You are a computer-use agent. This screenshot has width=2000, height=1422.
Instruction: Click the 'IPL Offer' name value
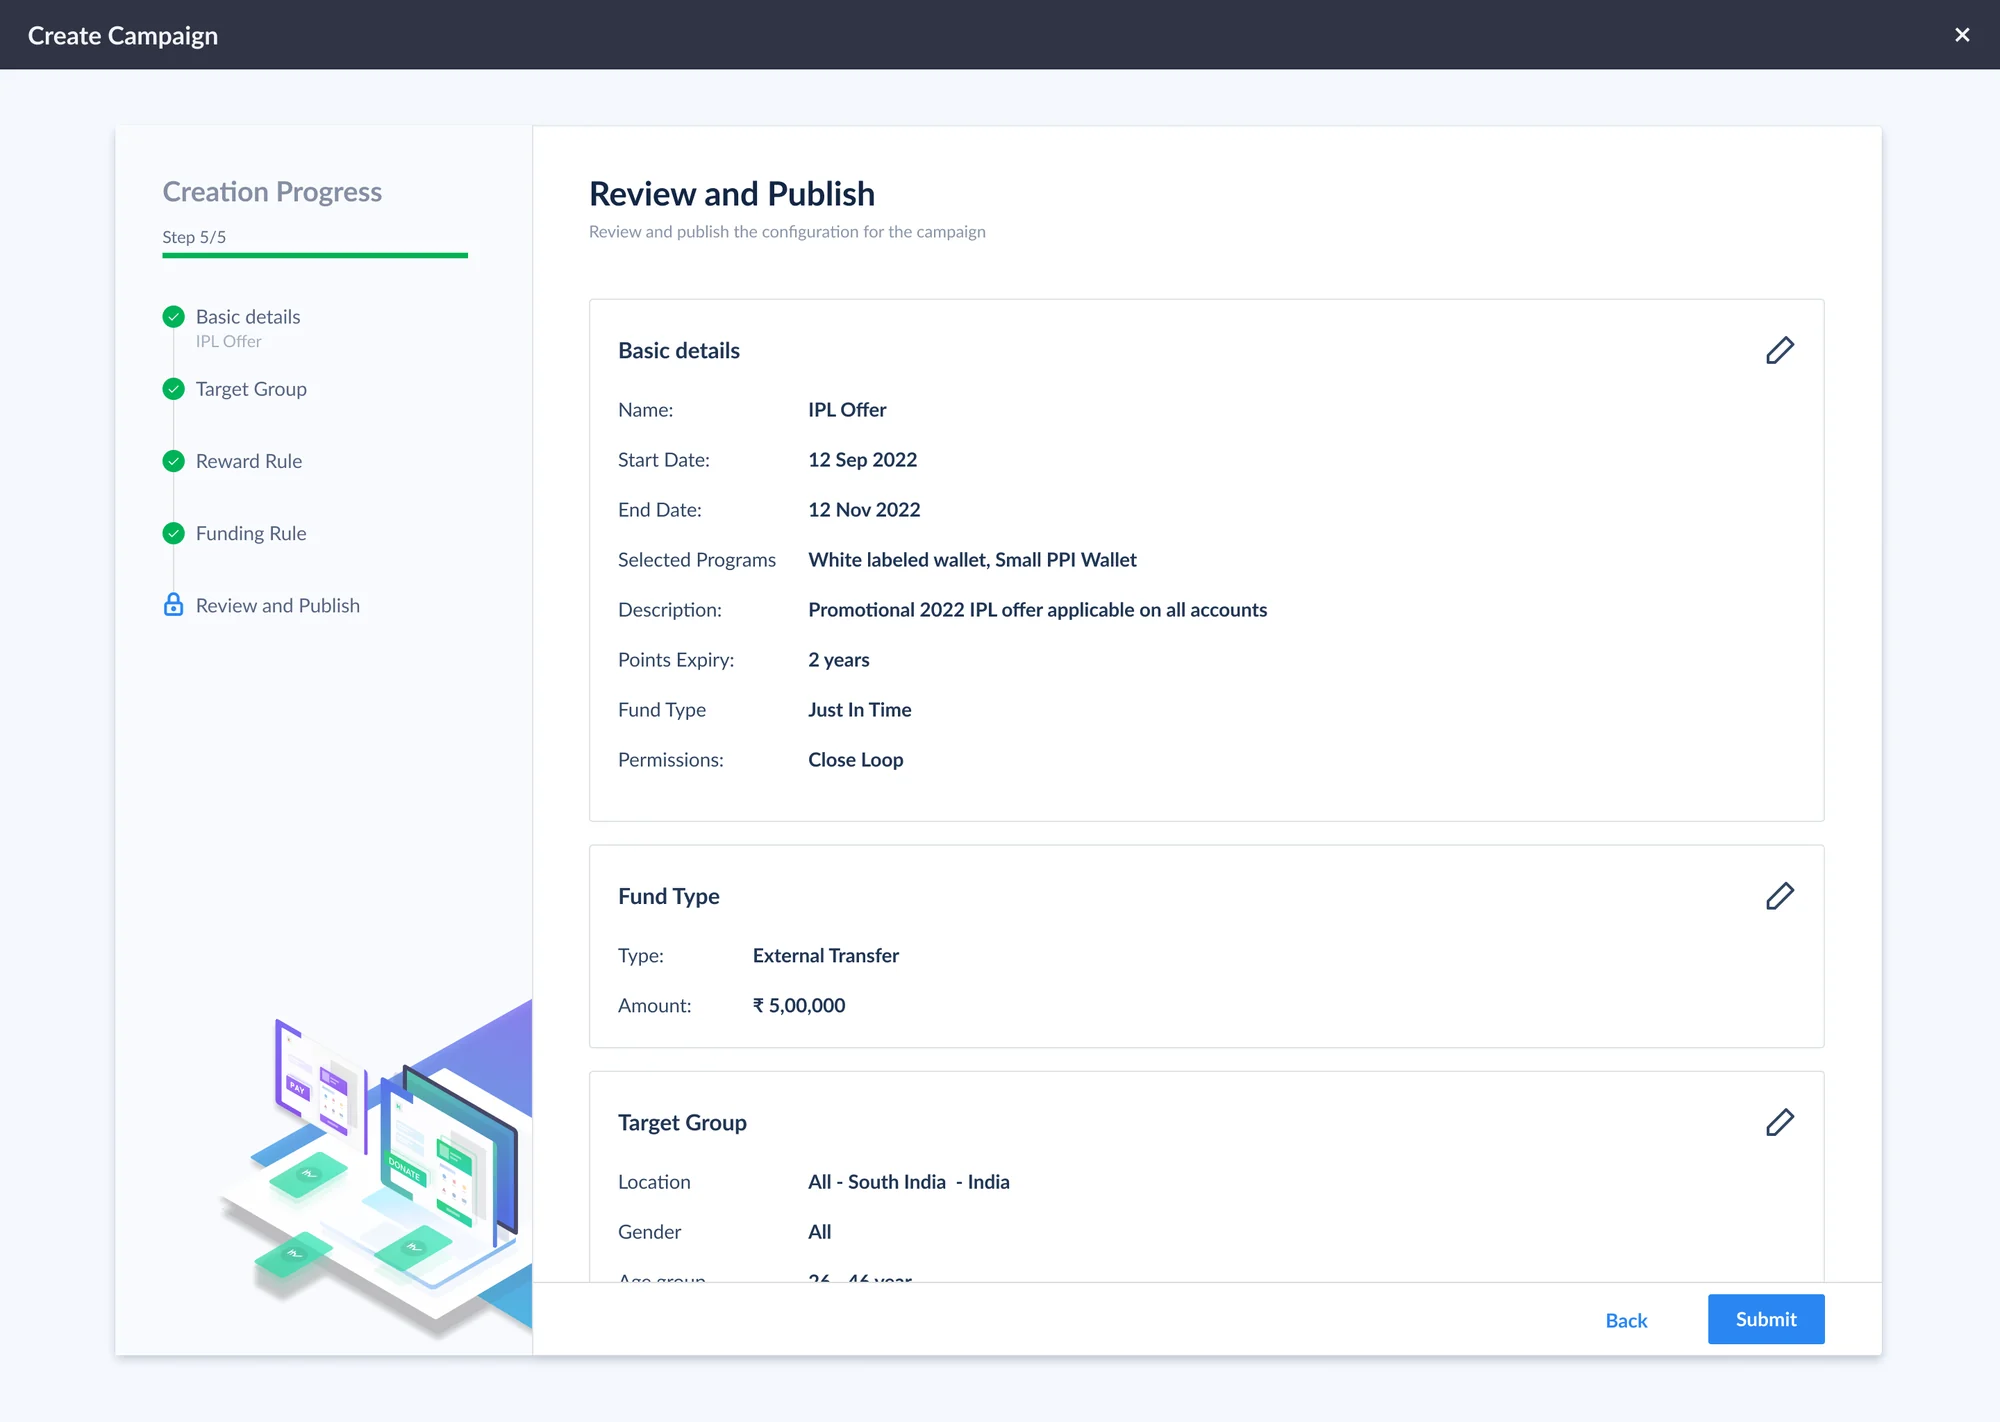click(x=847, y=410)
